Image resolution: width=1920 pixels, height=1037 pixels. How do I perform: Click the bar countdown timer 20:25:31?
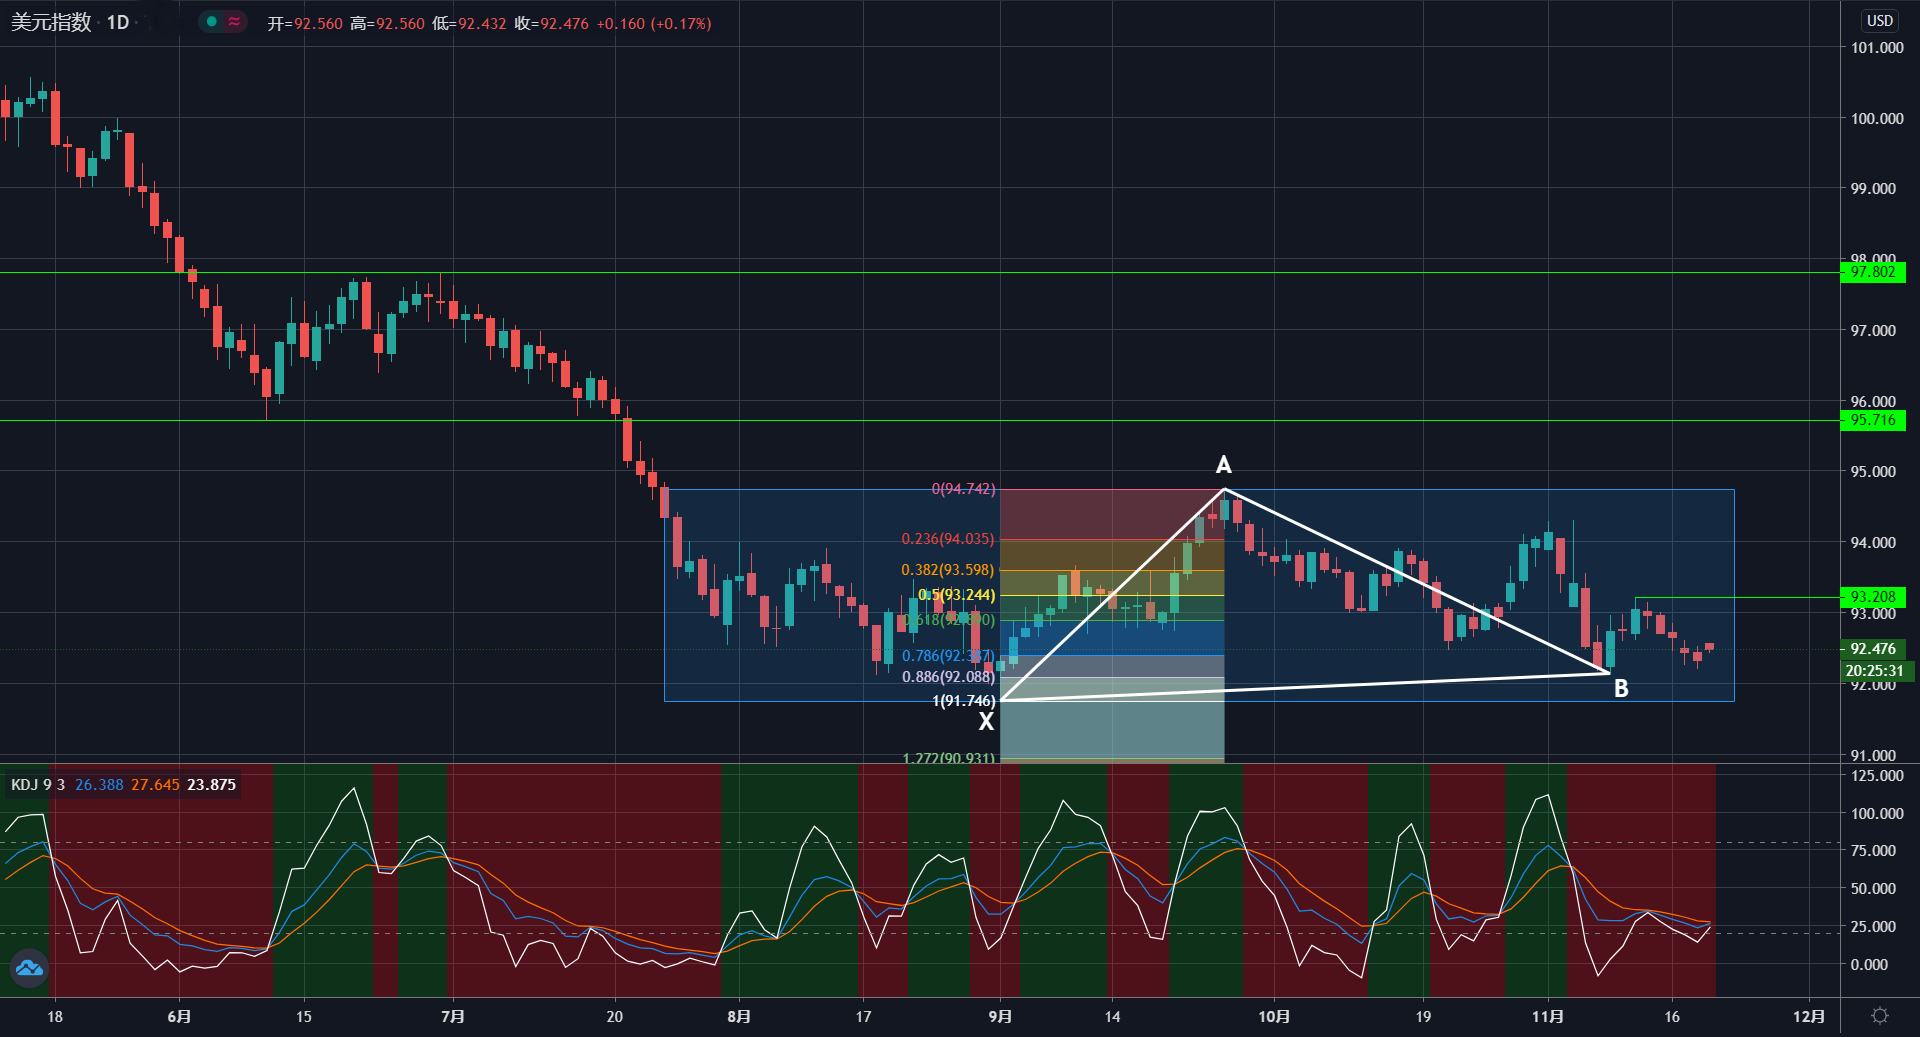point(1875,671)
